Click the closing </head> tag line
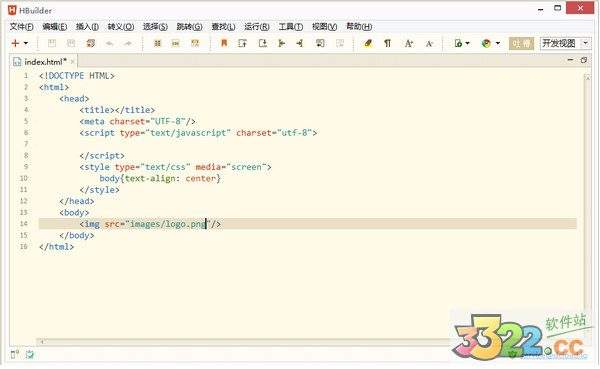This screenshot has height=369, width=600. pos(77,201)
